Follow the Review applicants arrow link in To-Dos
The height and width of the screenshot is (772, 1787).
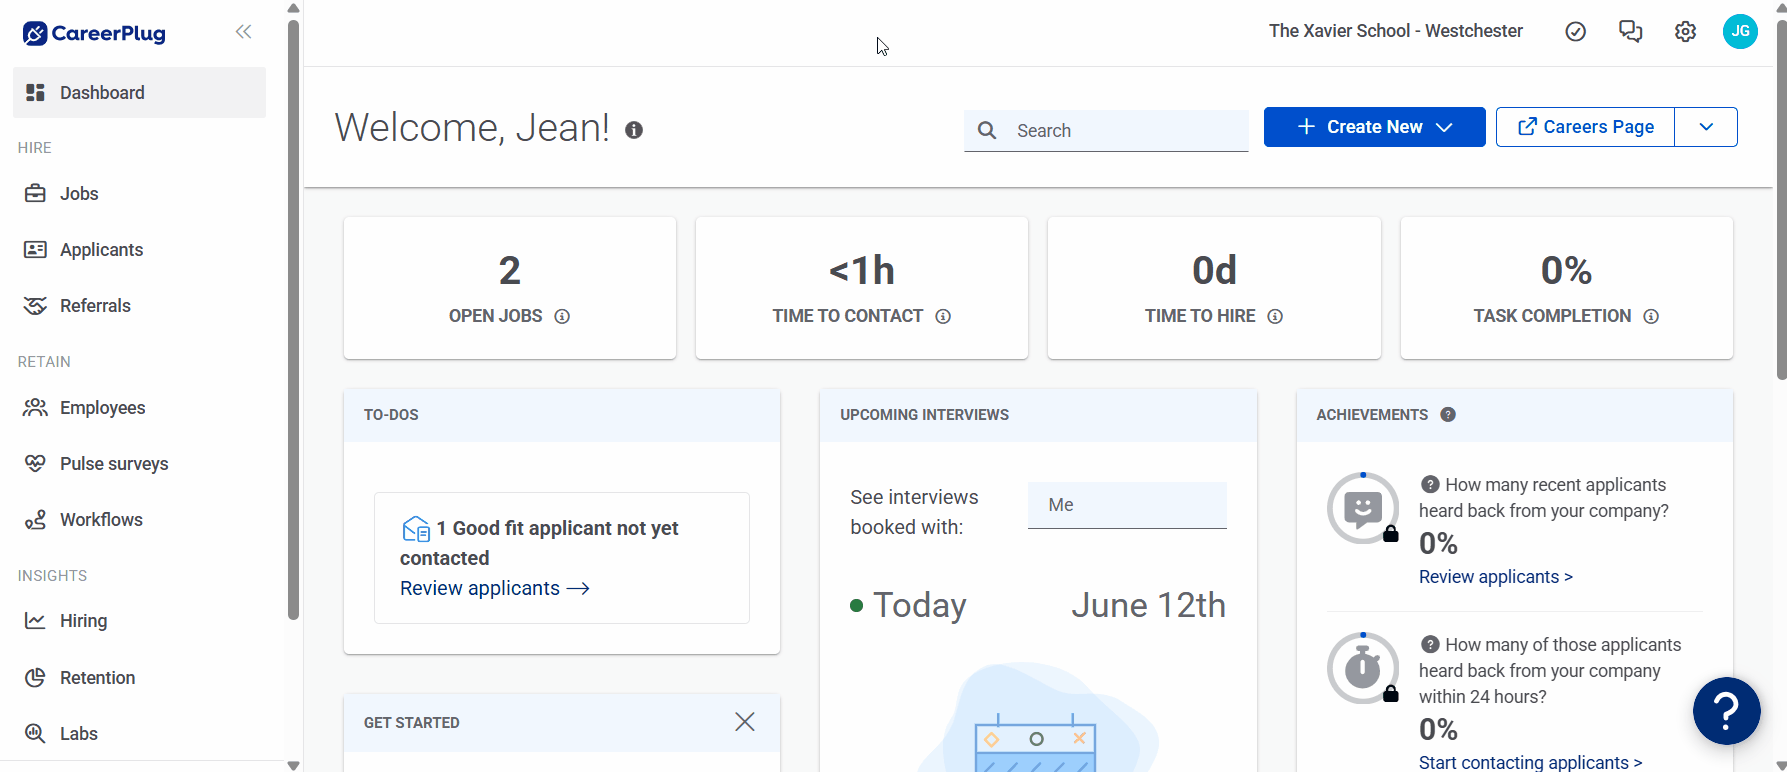[494, 588]
